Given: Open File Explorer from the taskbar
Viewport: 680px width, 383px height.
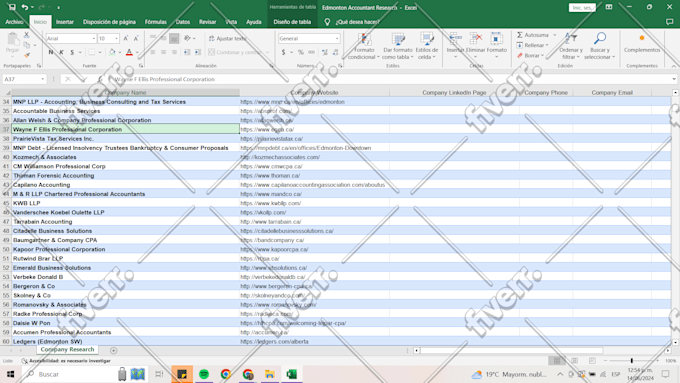Looking at the screenshot, I should [270, 374].
